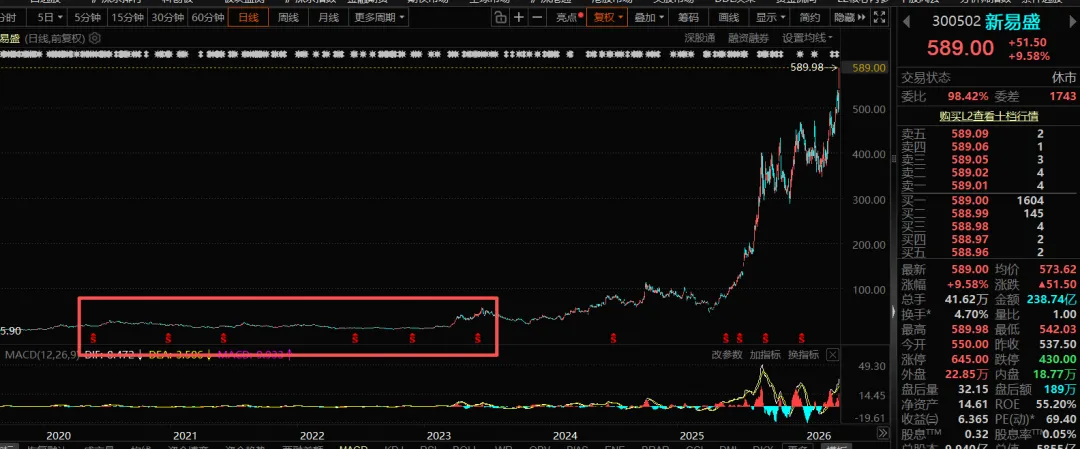Screen dimensions: 1080x449
Task: Click the stock name 新易盛
Action: pyautogui.click(x=1013, y=21)
